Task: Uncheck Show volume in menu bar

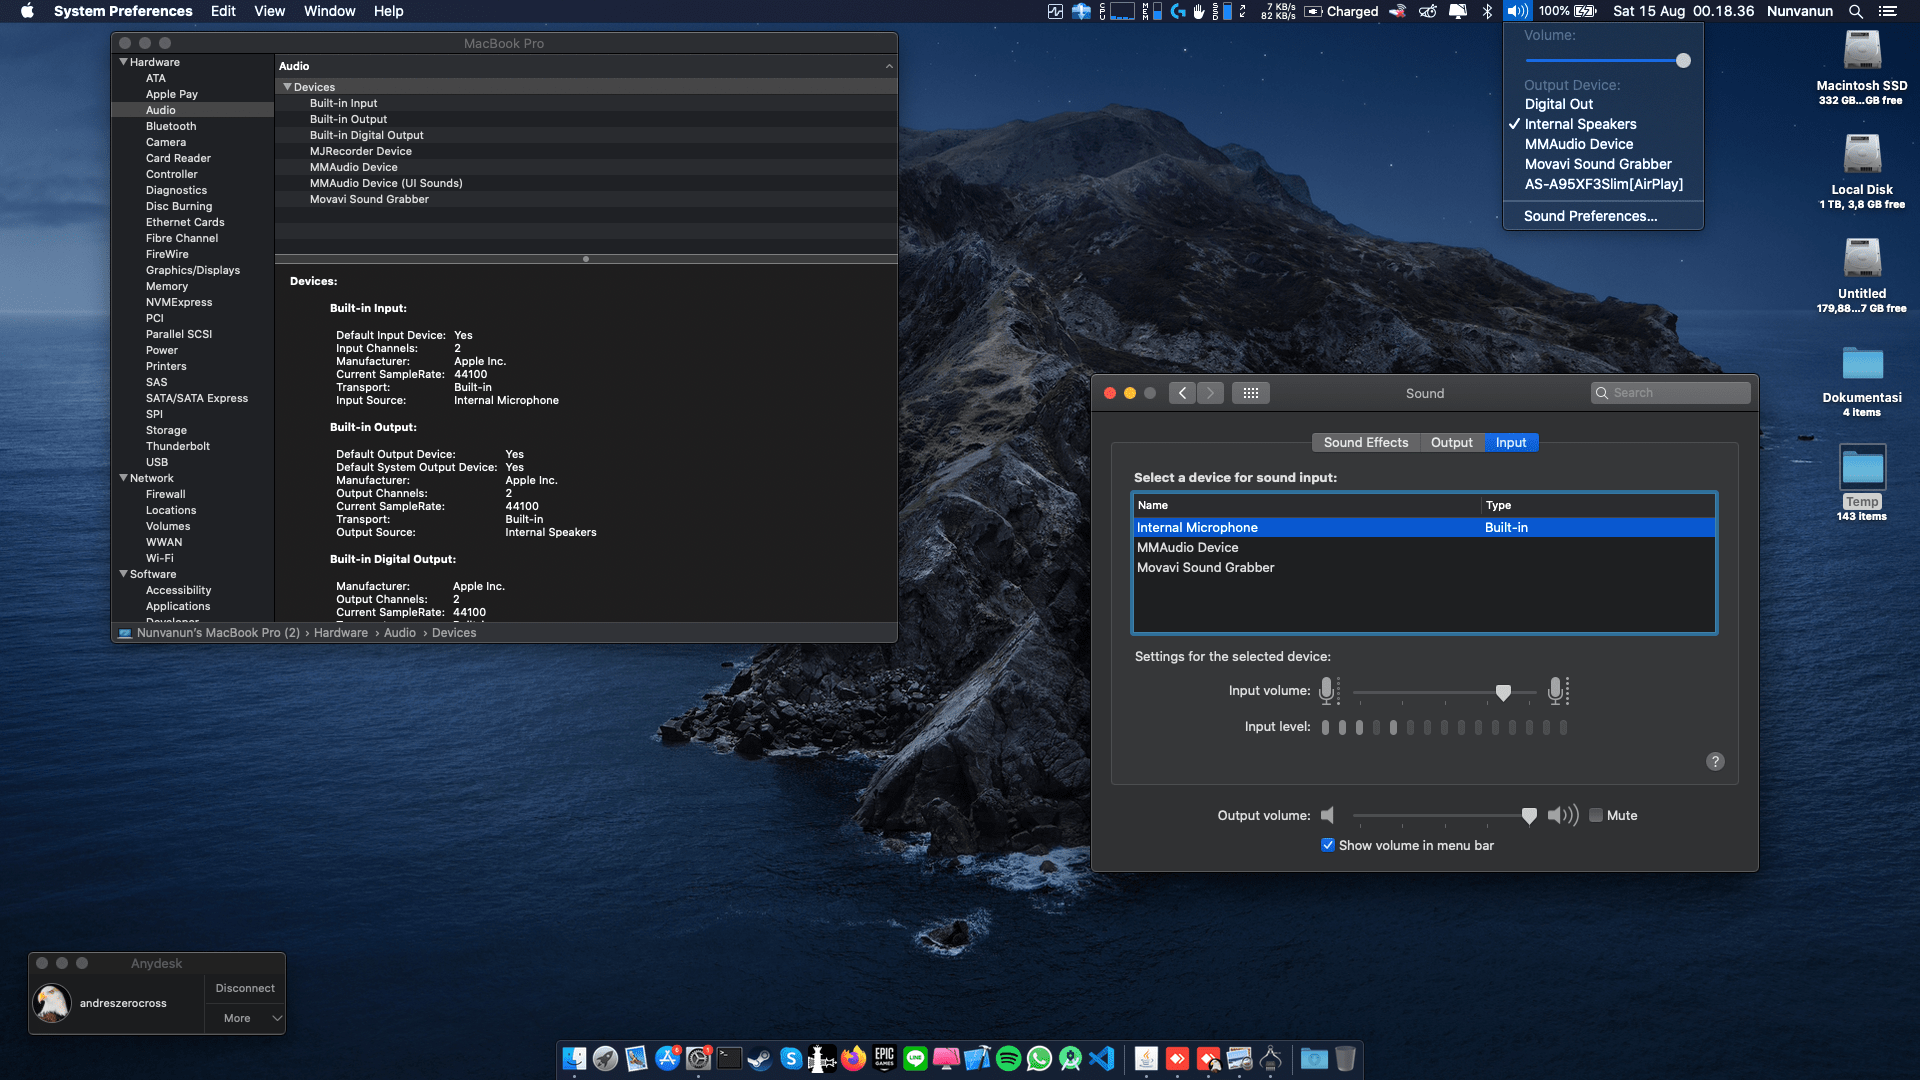Action: coord(1328,845)
